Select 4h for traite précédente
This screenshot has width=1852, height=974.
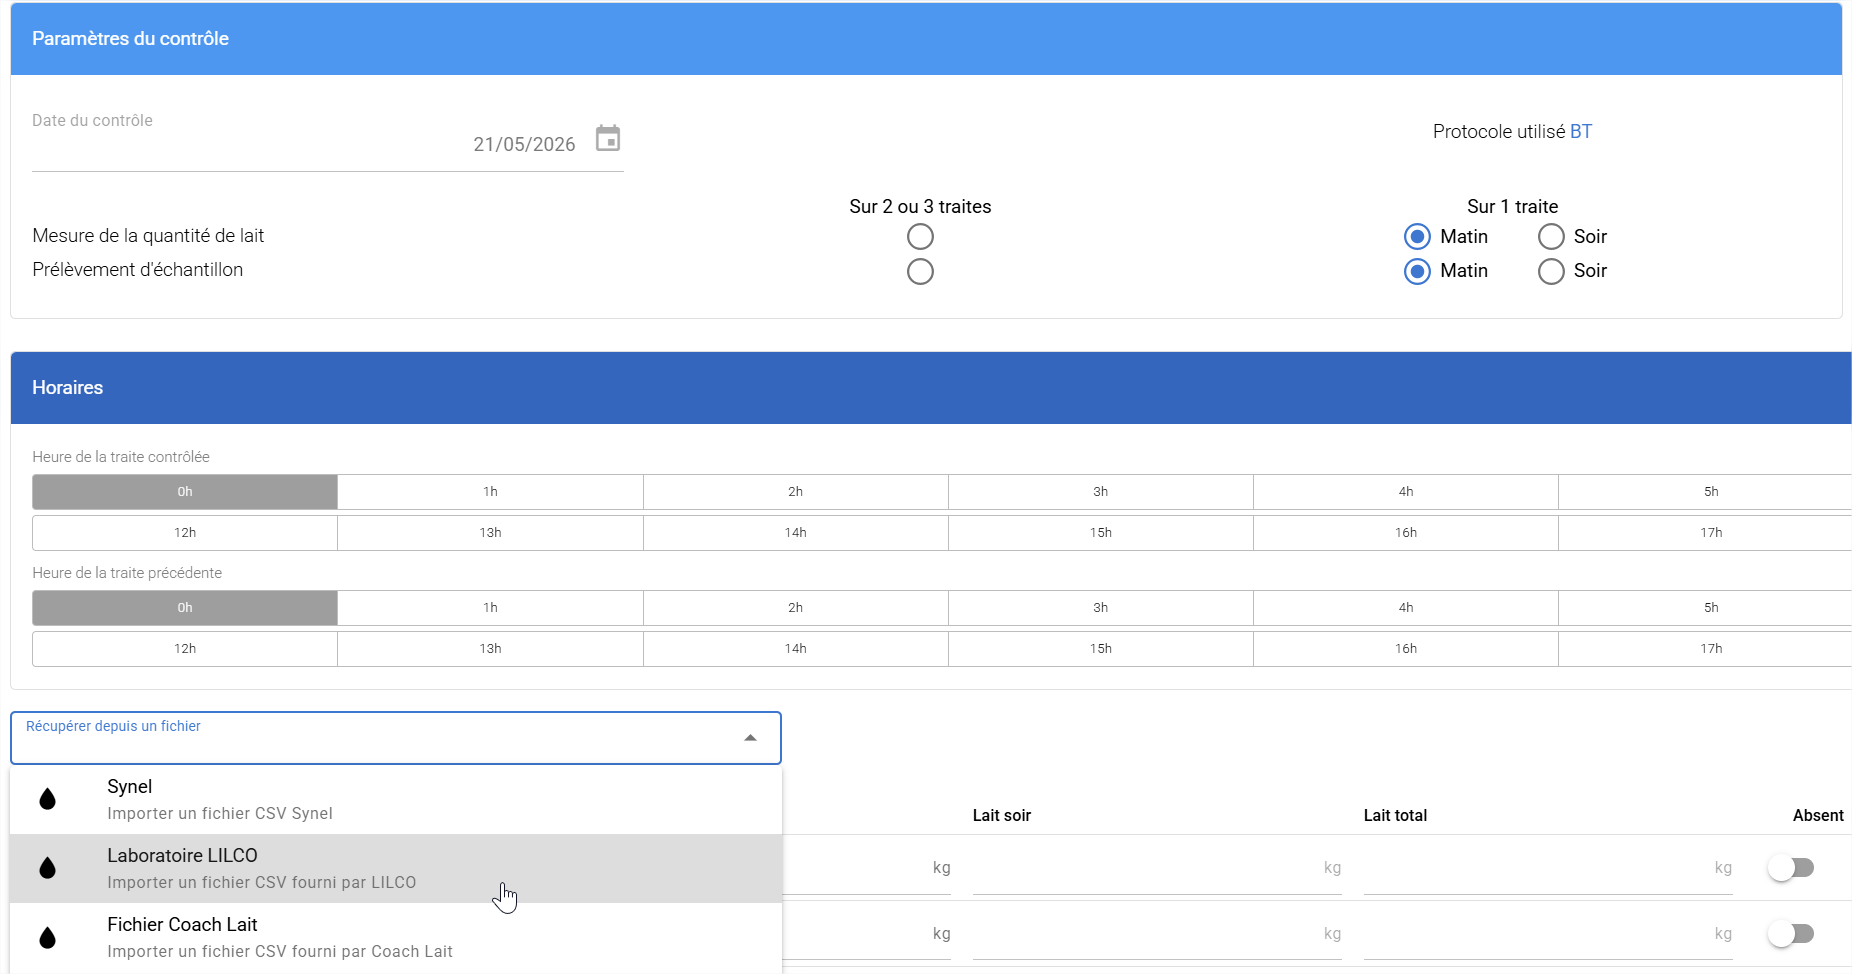(x=1406, y=608)
